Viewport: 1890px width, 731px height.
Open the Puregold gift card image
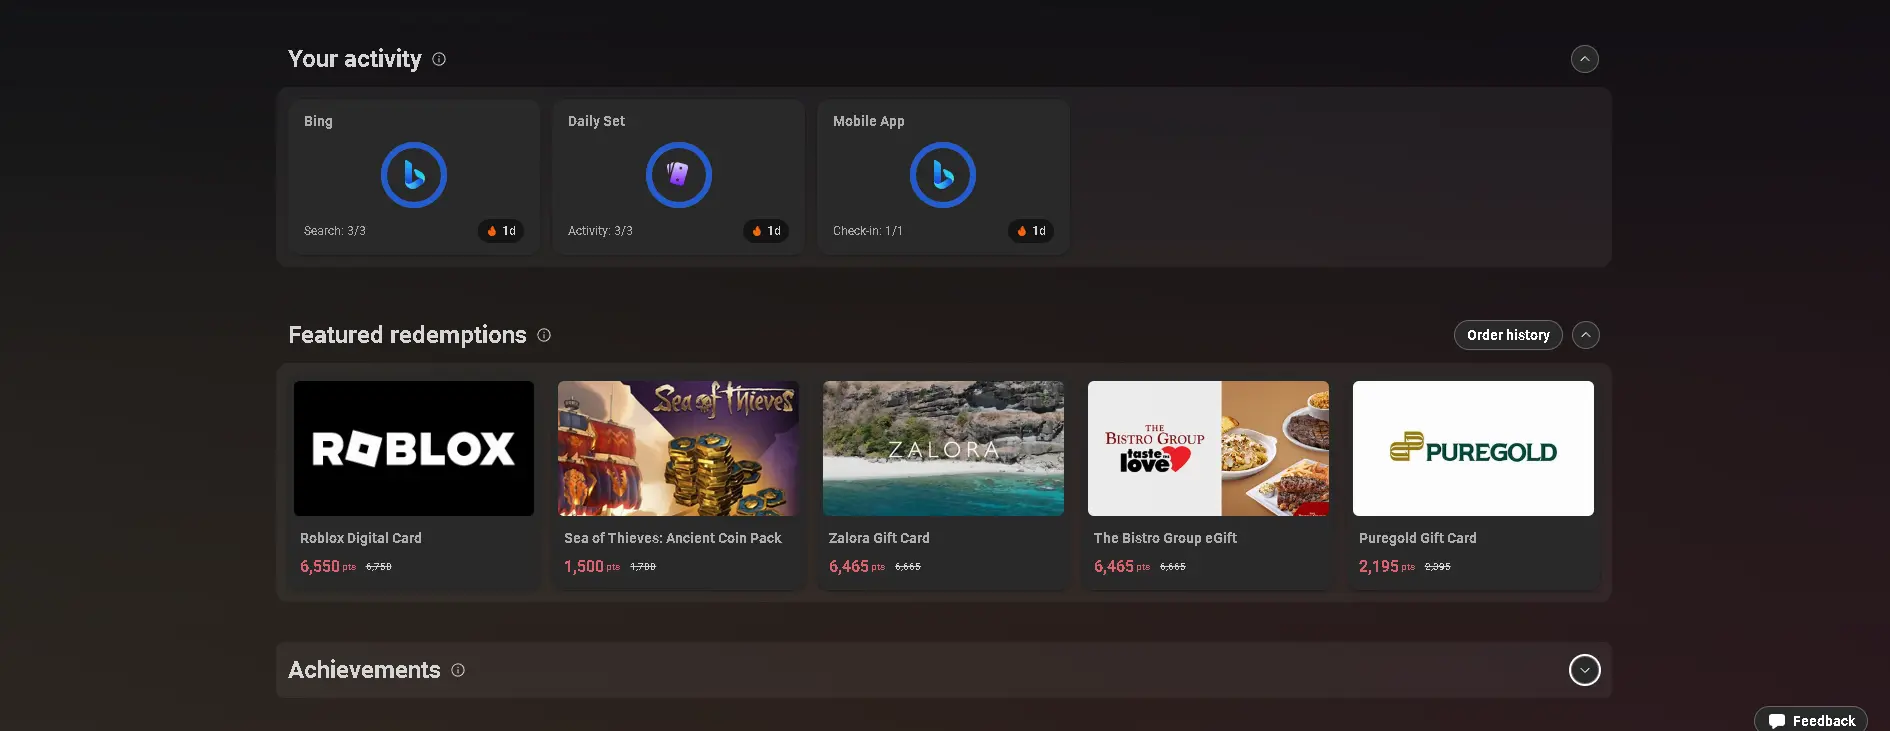[1473, 448]
